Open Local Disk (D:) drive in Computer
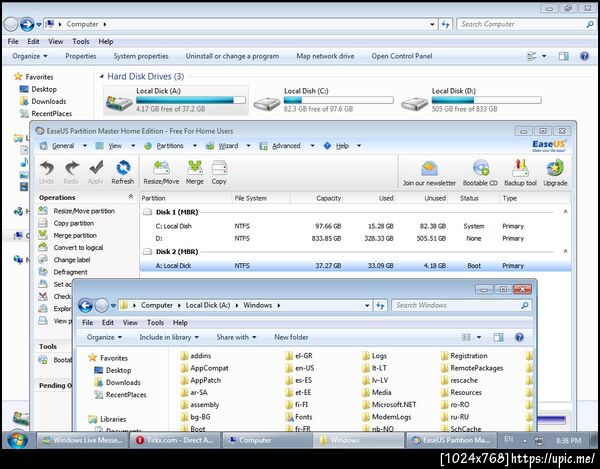 pos(471,100)
